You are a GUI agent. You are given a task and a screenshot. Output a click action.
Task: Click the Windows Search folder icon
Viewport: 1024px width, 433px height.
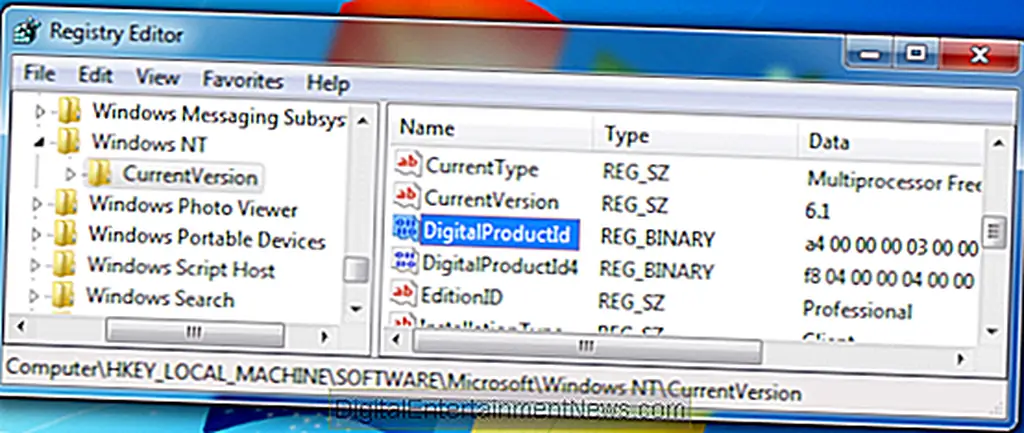tap(64, 297)
